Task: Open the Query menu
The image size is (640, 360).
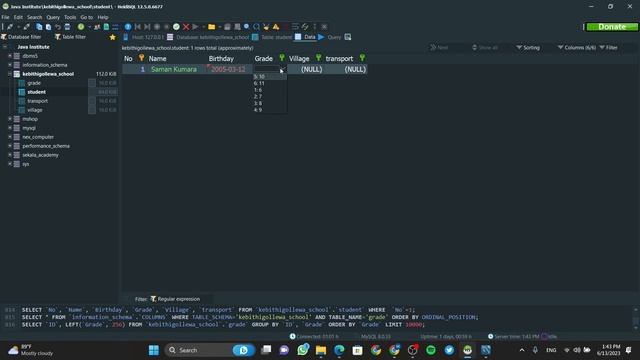Action: [x=53, y=17]
